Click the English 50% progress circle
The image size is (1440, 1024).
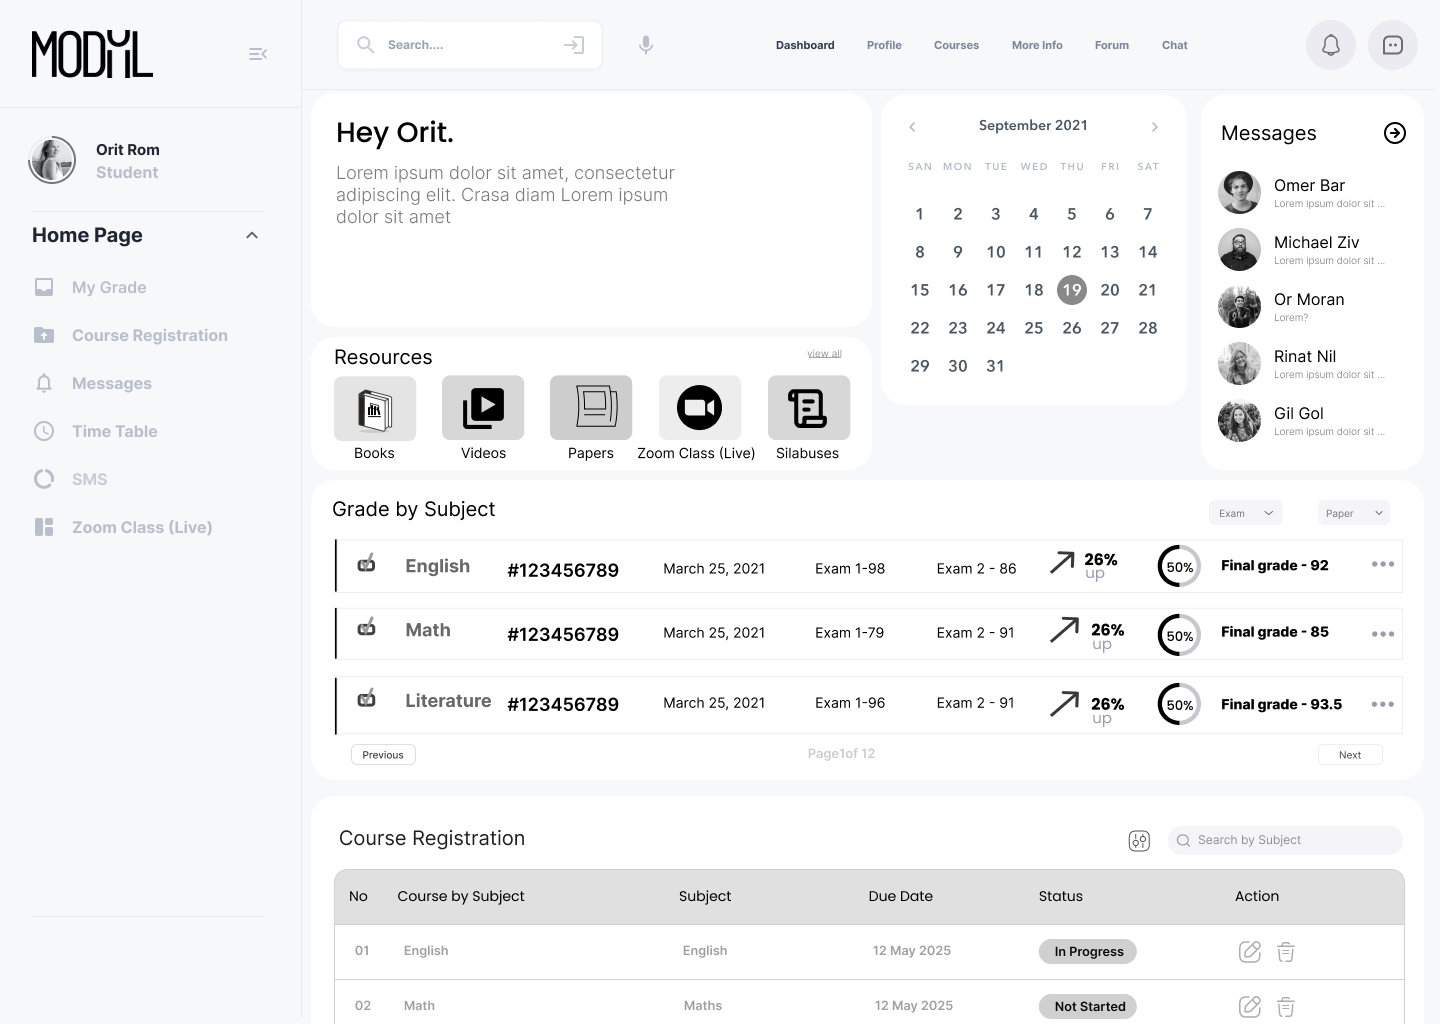(x=1179, y=567)
